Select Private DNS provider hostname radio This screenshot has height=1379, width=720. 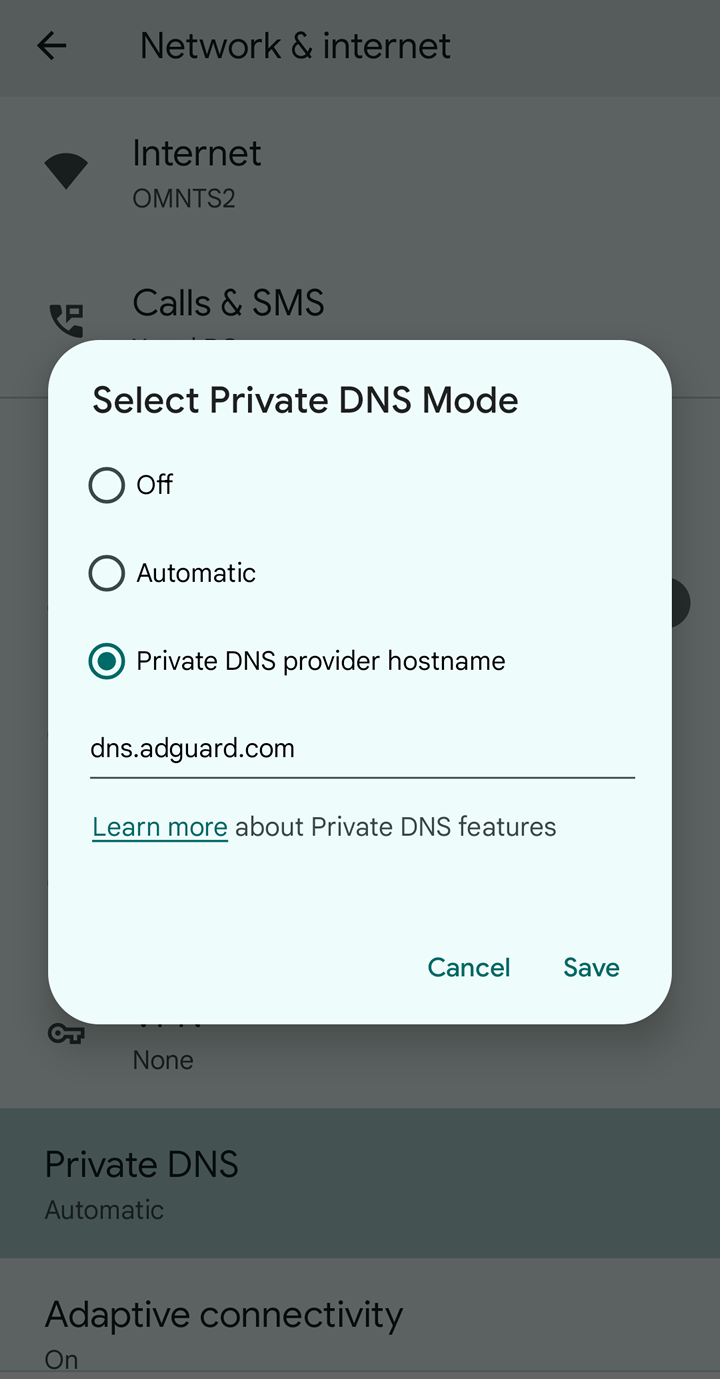[x=107, y=661]
